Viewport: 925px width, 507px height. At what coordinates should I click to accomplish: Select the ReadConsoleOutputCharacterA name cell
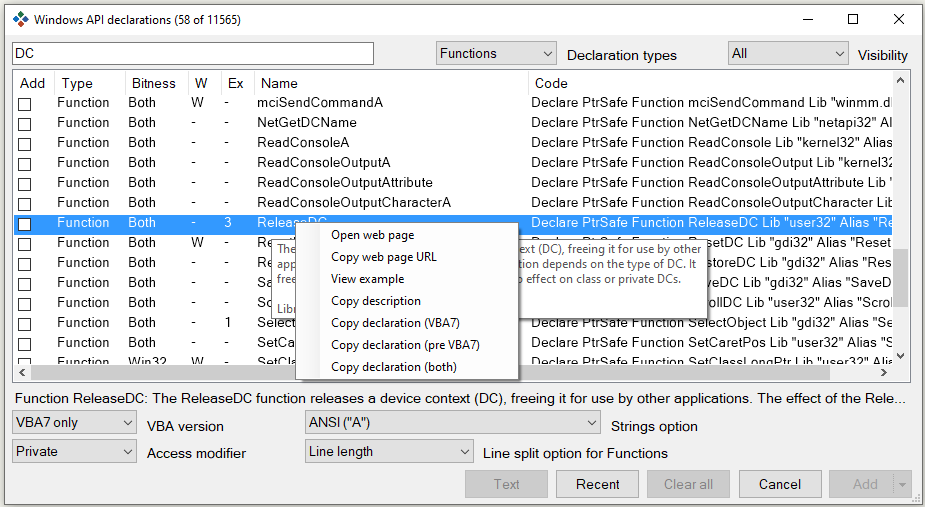(x=354, y=203)
